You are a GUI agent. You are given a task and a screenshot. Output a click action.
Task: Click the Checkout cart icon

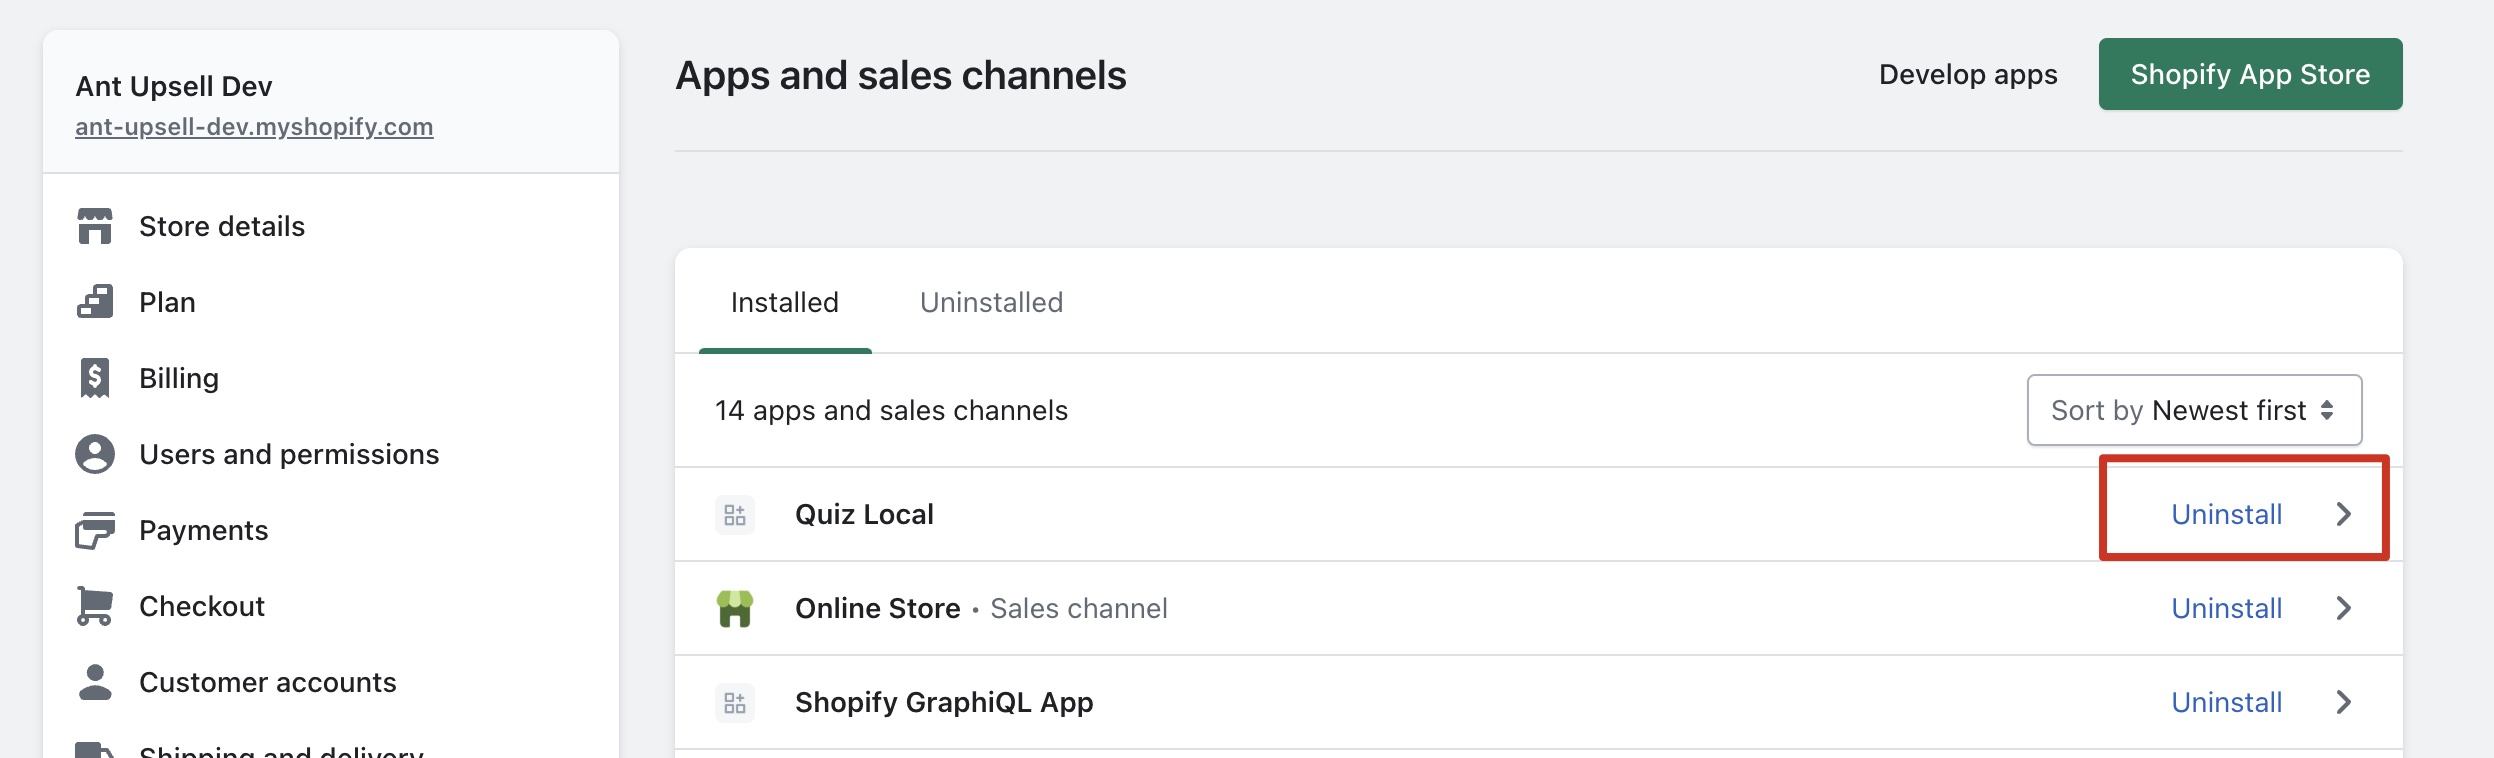[x=95, y=606]
